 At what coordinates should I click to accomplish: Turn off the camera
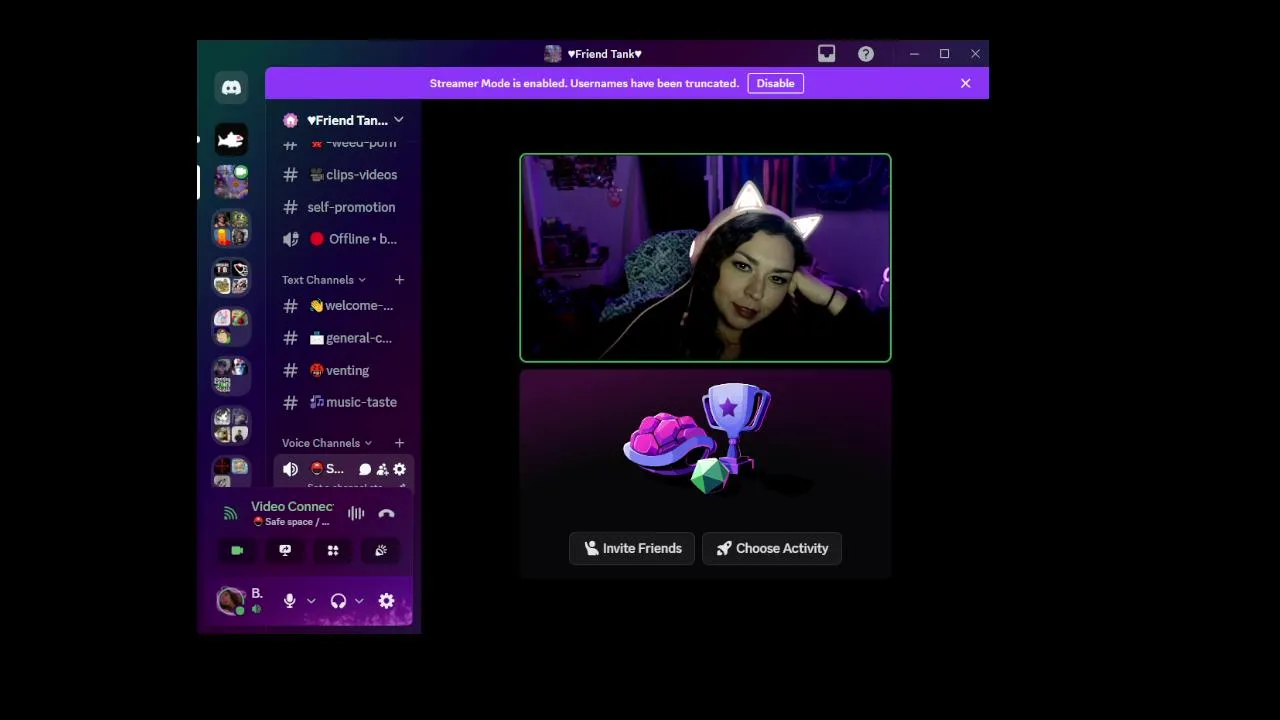pyautogui.click(x=237, y=551)
